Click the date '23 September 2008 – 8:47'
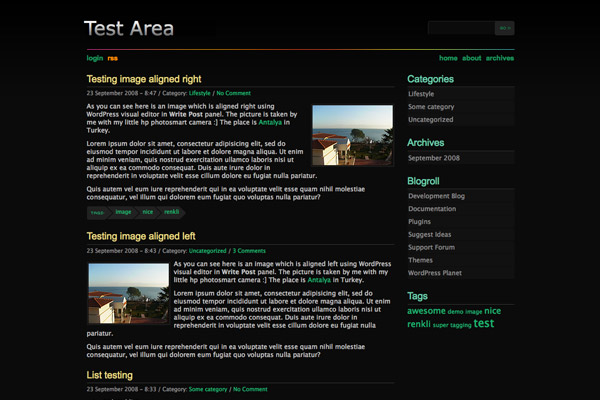600x400 pixels. click(121, 93)
